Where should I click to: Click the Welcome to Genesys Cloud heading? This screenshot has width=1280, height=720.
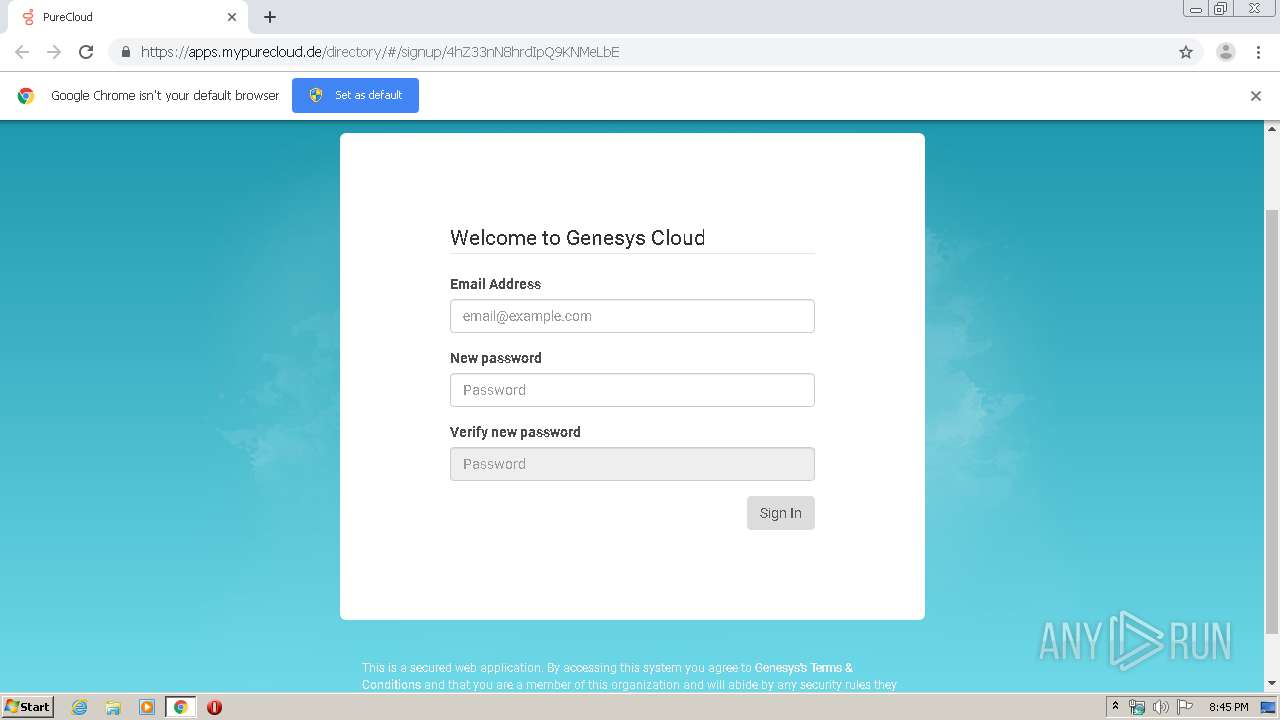tap(578, 238)
